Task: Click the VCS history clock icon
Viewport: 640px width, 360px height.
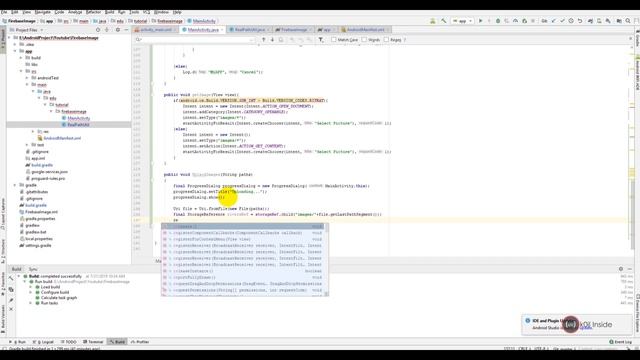Action: point(571,21)
